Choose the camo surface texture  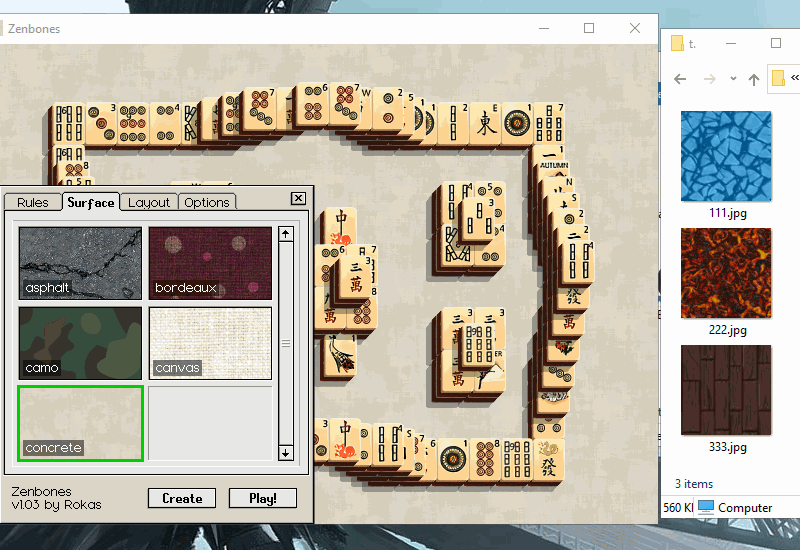pyautogui.click(x=80, y=342)
